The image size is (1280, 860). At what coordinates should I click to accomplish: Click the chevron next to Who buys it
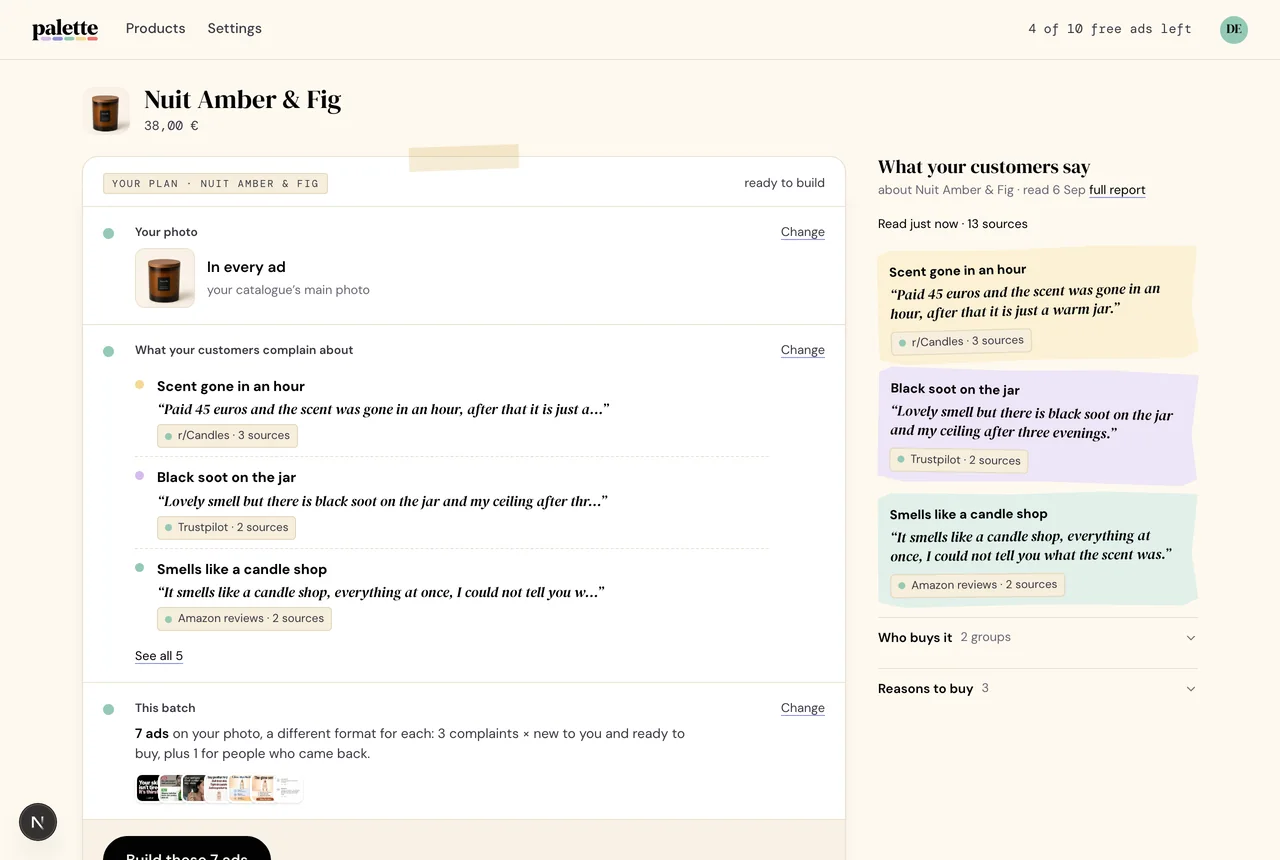pos(1190,638)
